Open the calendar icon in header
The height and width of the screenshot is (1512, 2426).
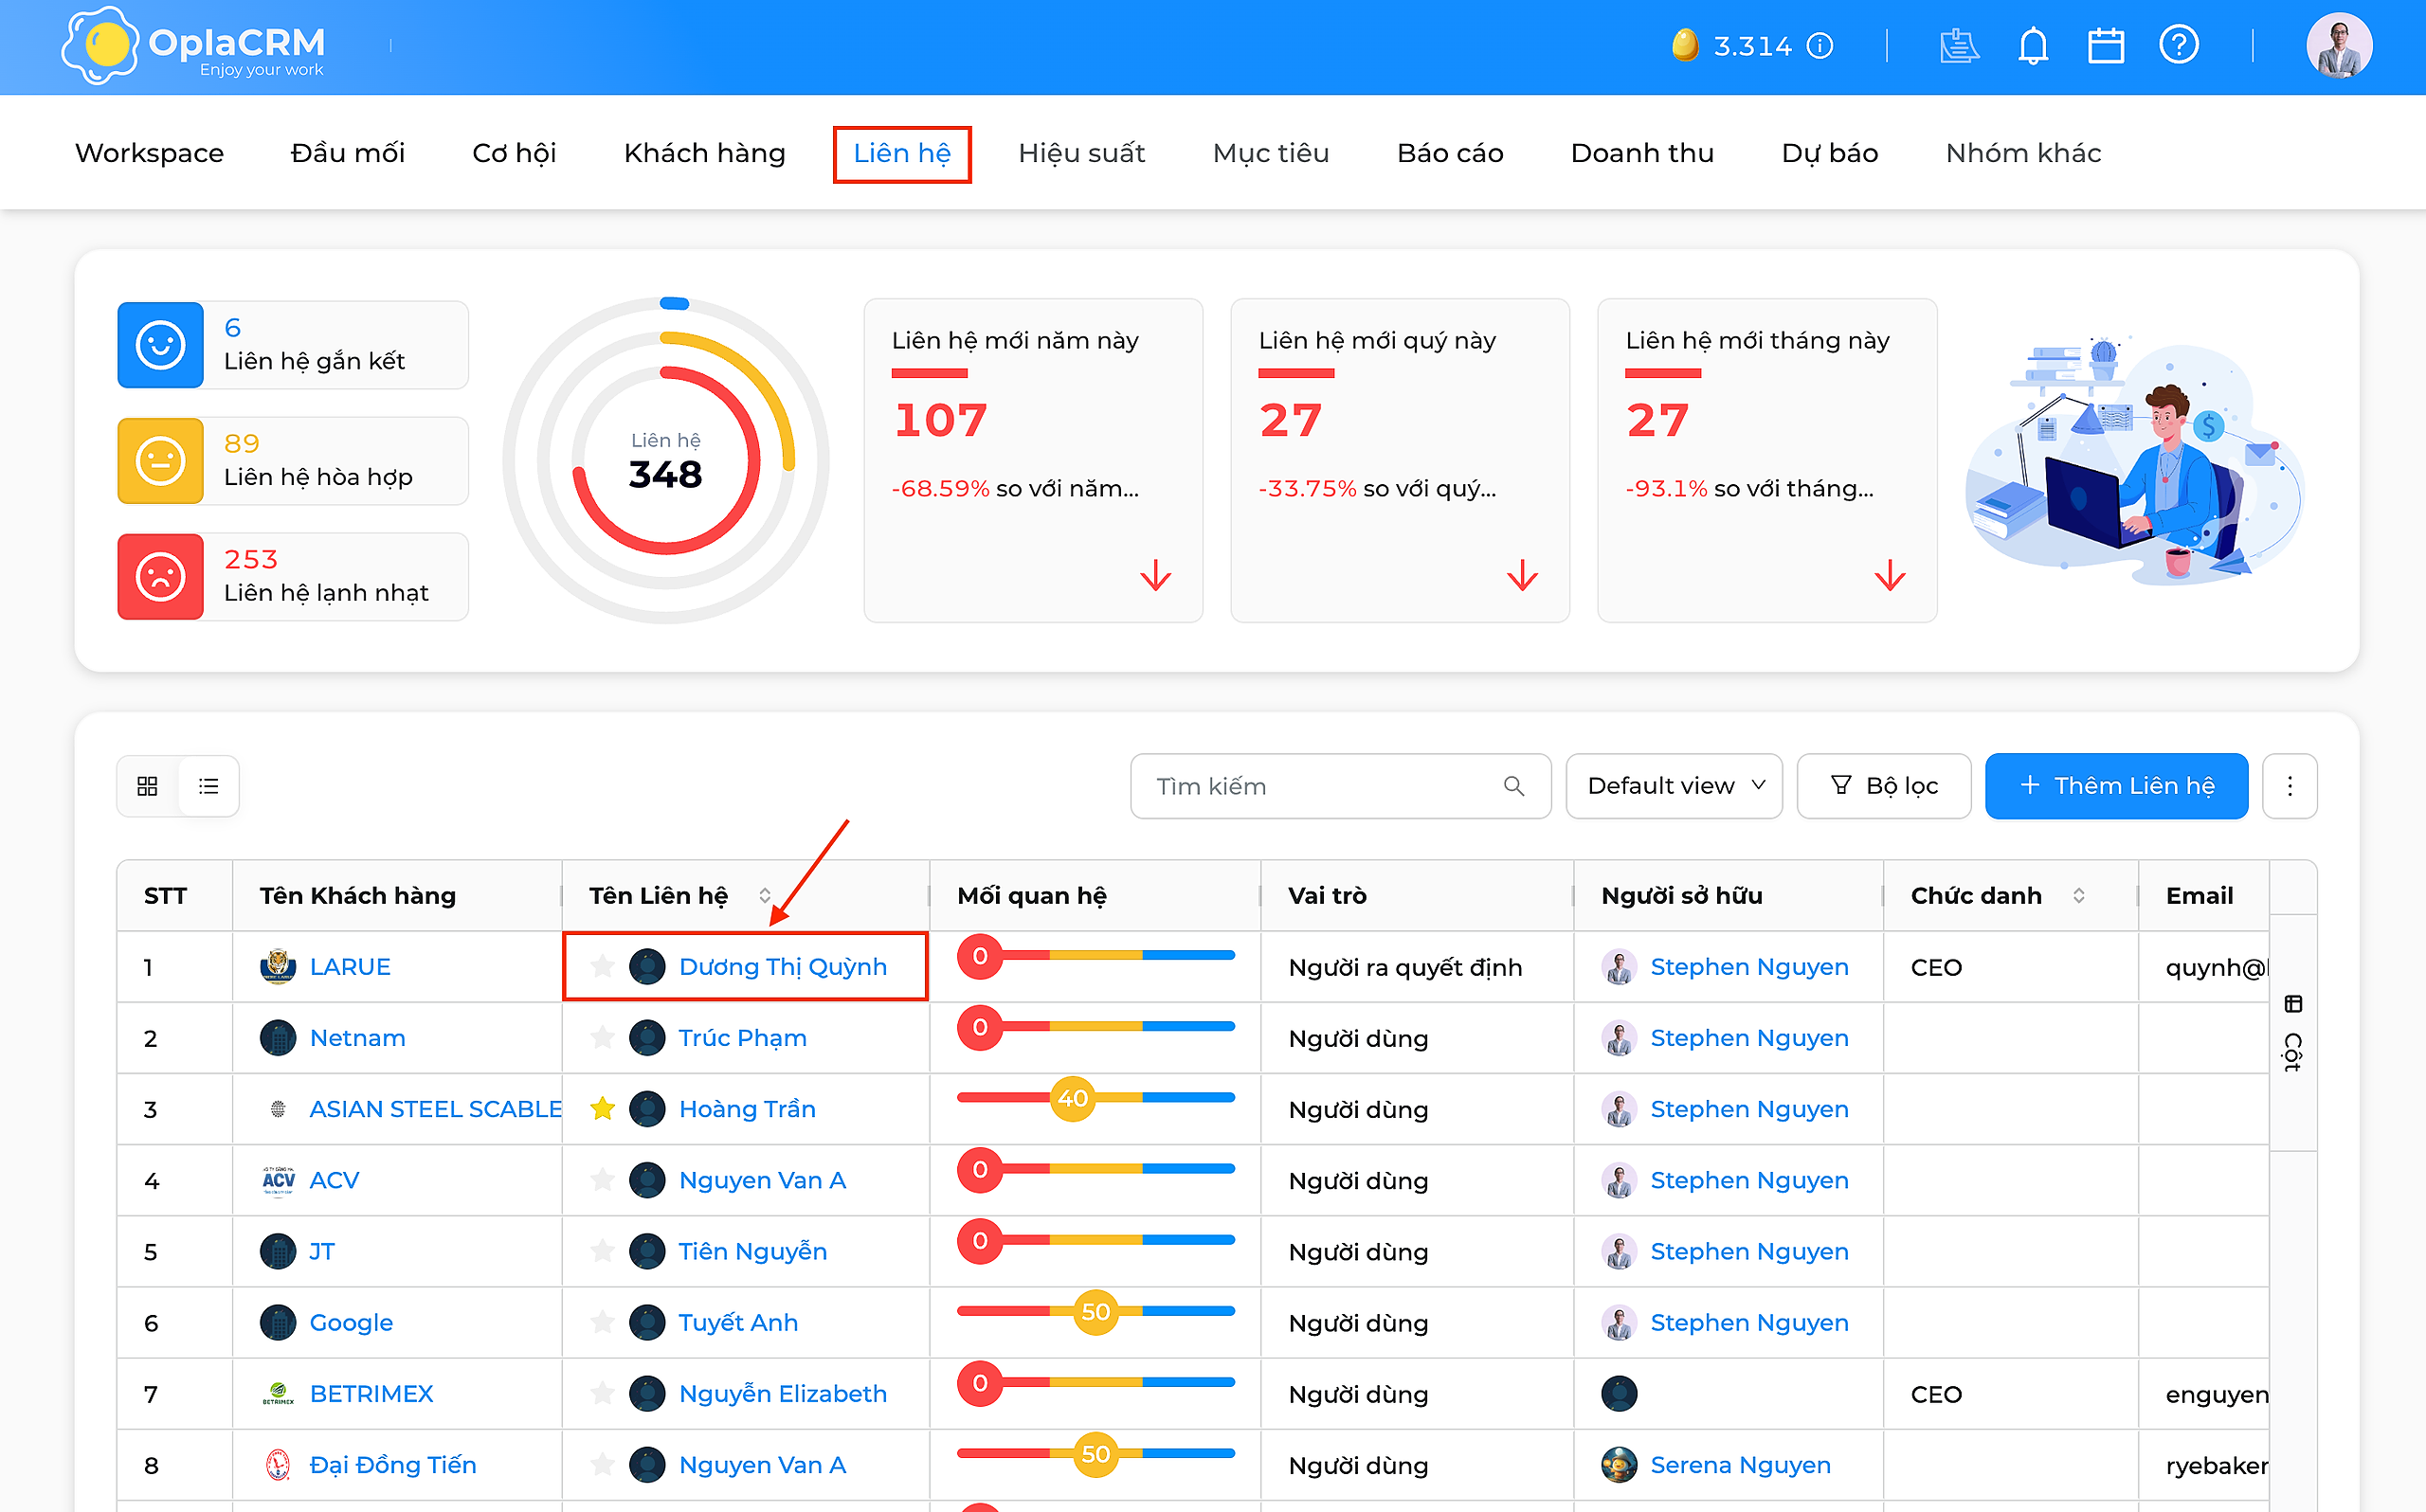tap(2106, 46)
